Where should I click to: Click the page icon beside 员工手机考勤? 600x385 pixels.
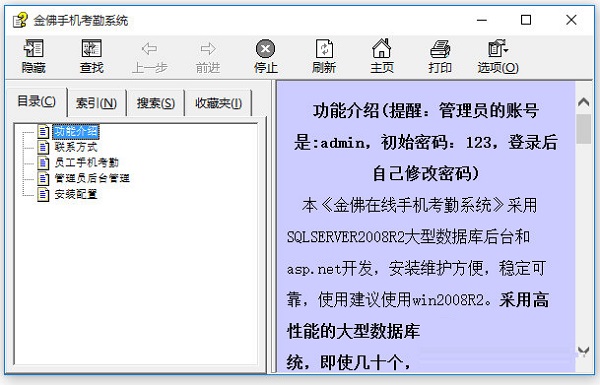[x=43, y=163]
